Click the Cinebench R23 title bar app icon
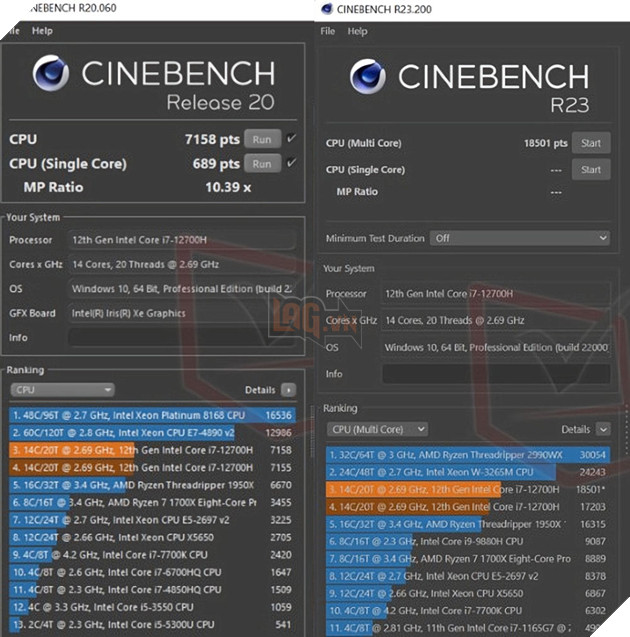Image resolution: width=630 pixels, height=637 pixels. (x=327, y=9)
